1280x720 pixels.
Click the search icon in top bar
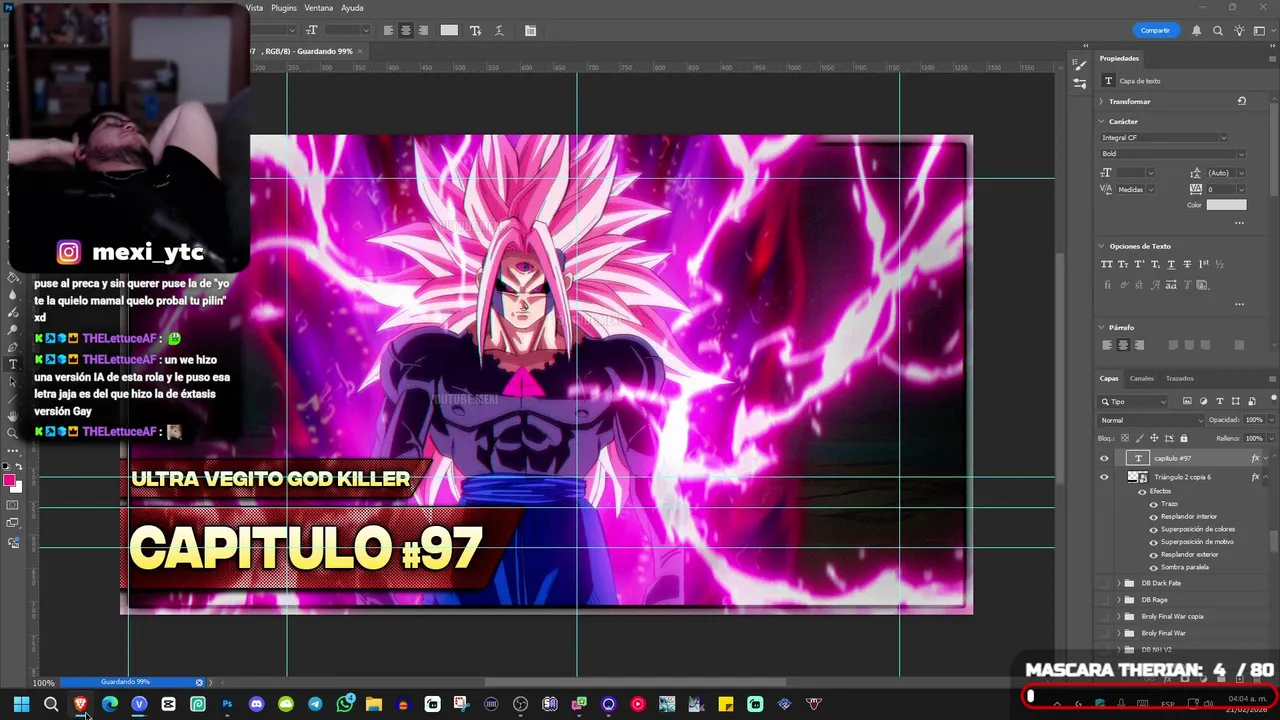tap(1218, 30)
